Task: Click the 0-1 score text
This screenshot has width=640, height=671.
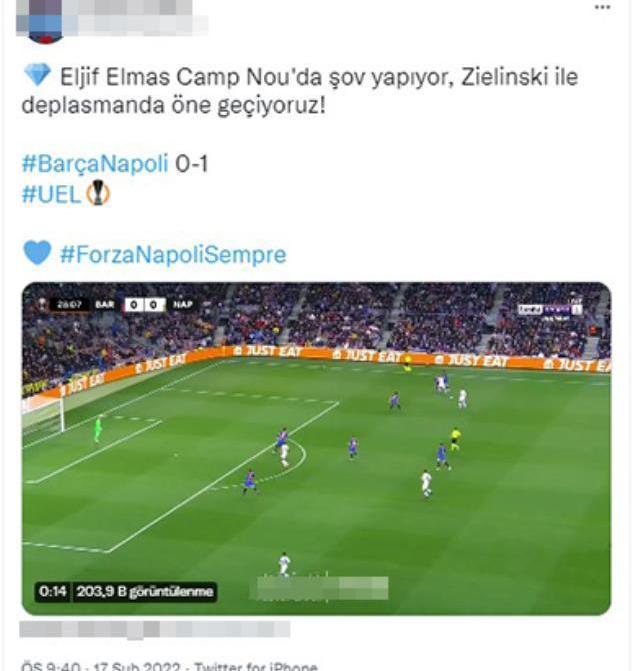Action: [x=191, y=164]
